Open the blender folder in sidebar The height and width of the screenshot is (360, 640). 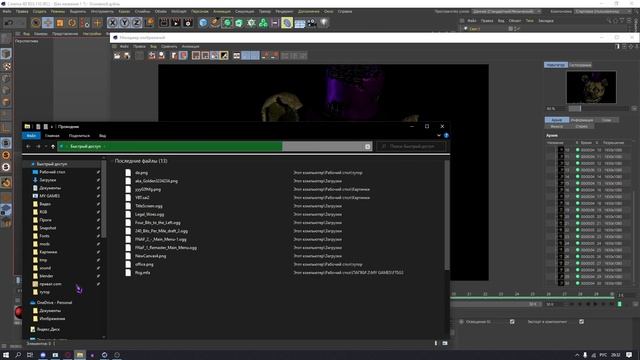click(x=46, y=276)
